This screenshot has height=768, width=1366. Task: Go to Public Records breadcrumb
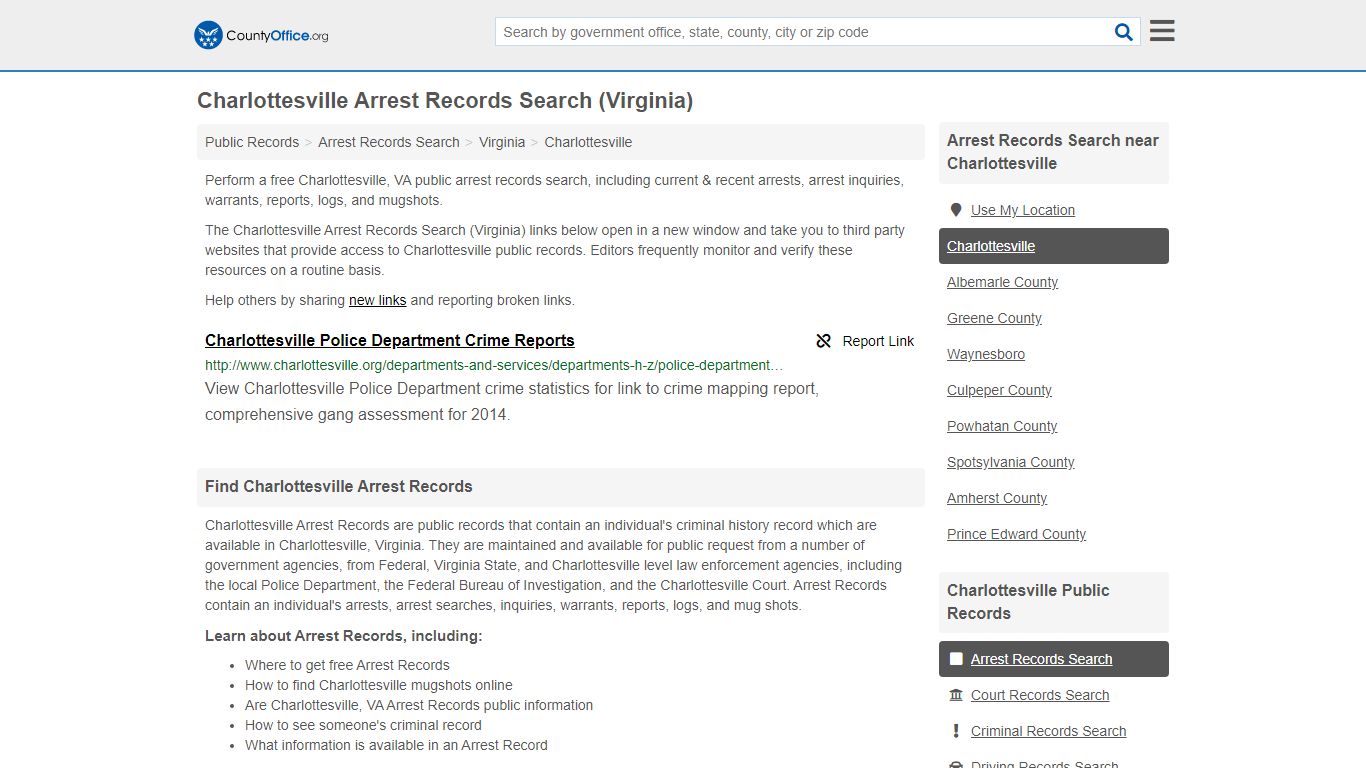point(252,142)
